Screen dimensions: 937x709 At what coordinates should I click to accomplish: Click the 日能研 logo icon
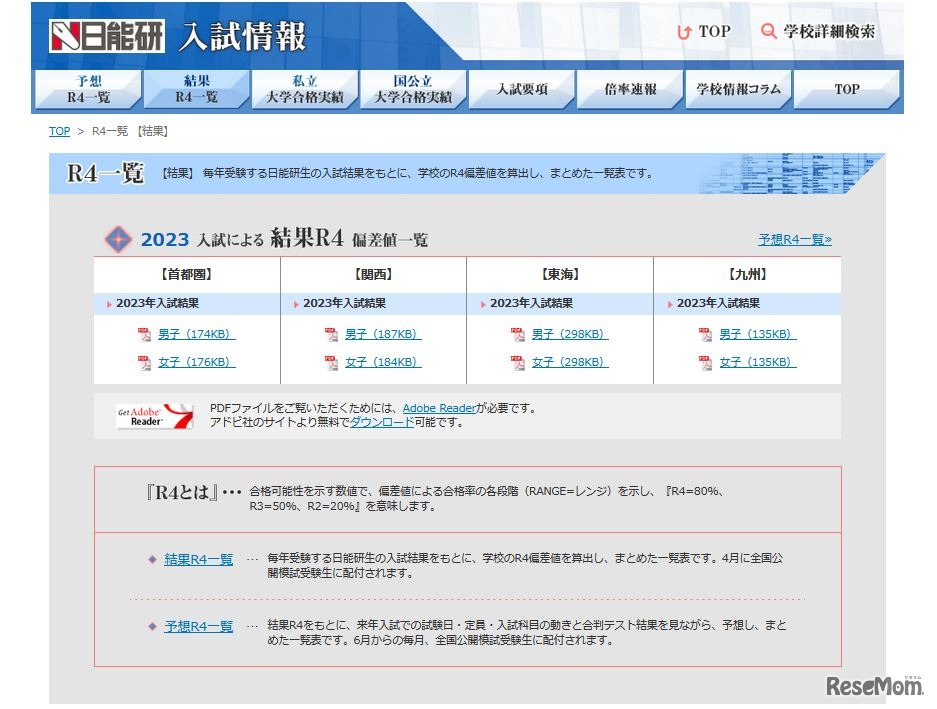click(x=68, y=31)
